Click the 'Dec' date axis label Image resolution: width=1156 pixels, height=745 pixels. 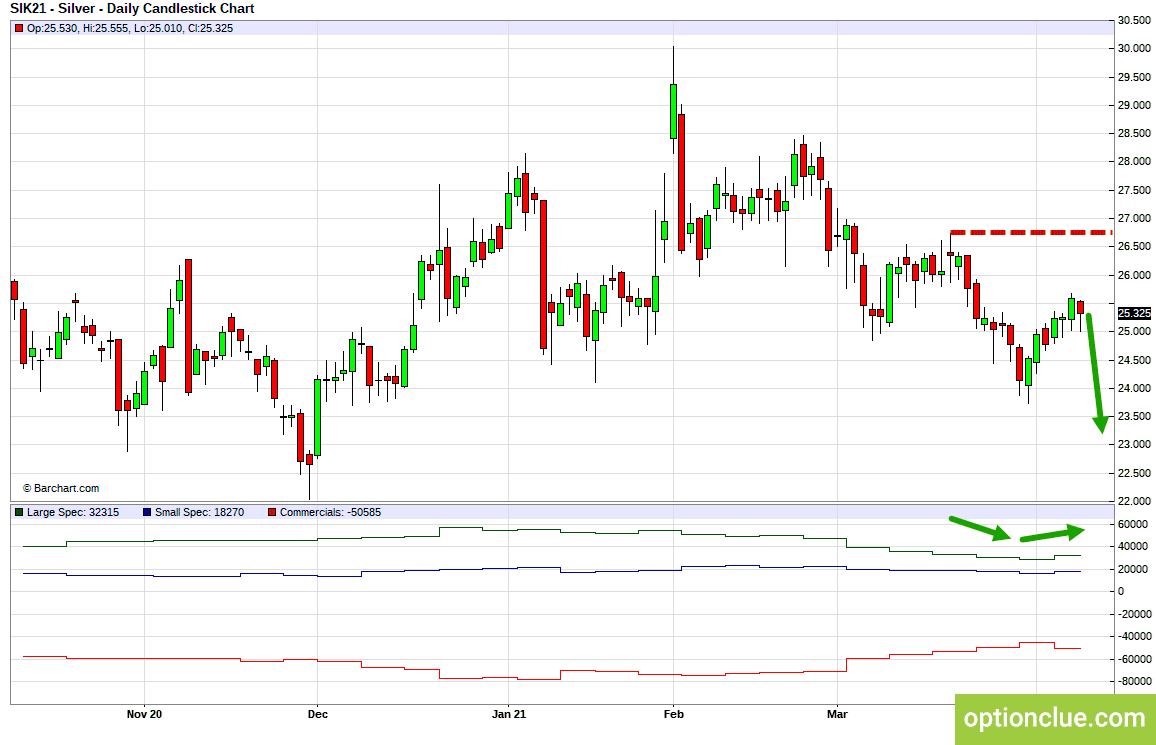318,714
